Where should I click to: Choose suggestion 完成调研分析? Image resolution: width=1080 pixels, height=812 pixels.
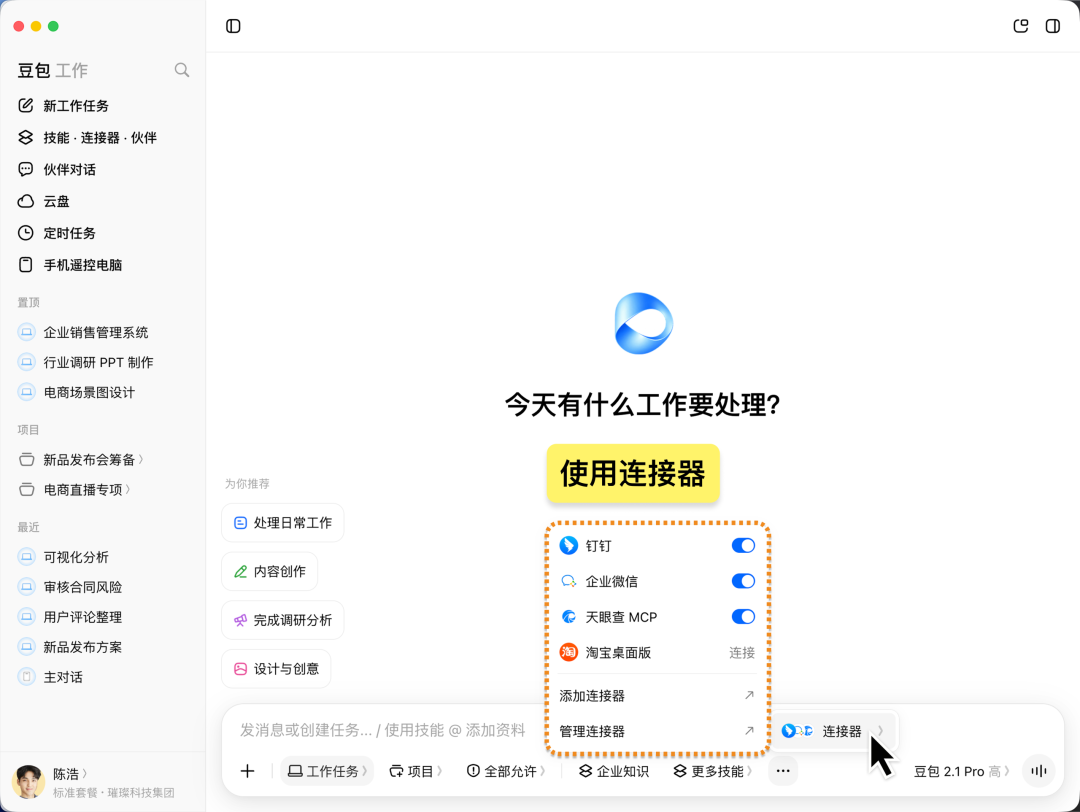pyautogui.click(x=282, y=620)
